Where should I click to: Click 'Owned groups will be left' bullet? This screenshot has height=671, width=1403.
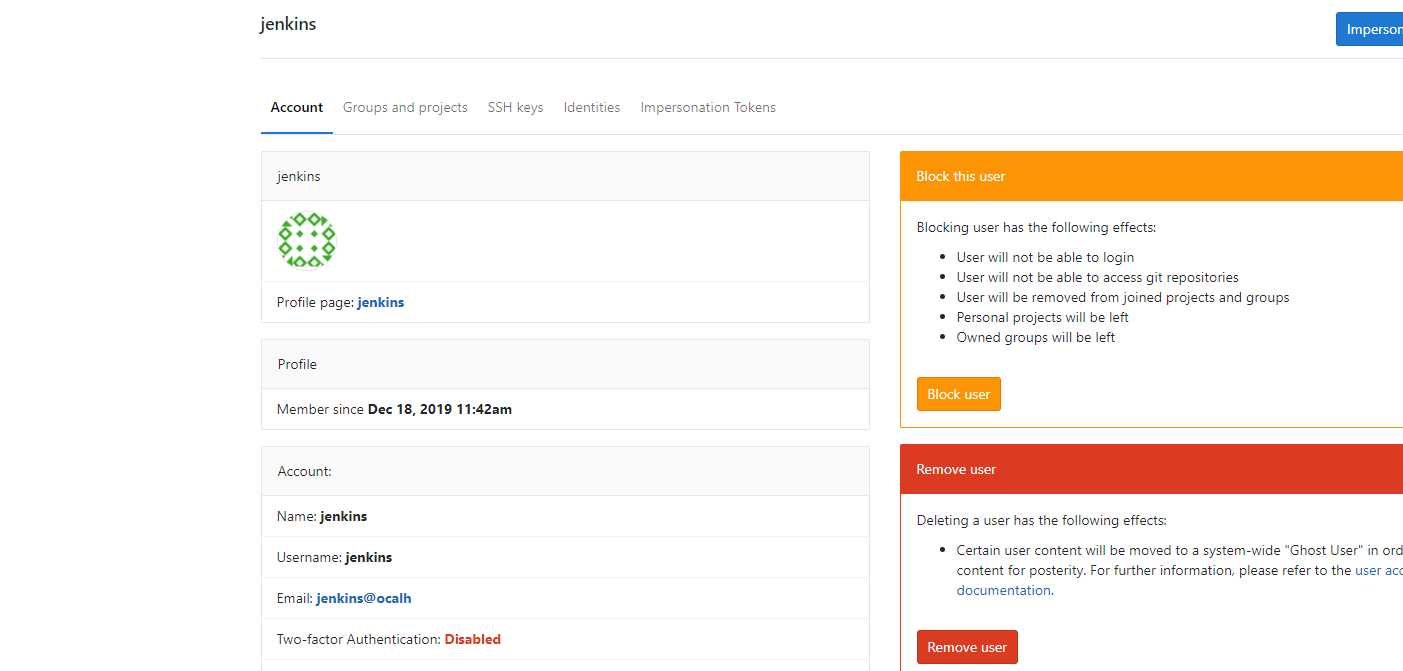coord(1036,337)
